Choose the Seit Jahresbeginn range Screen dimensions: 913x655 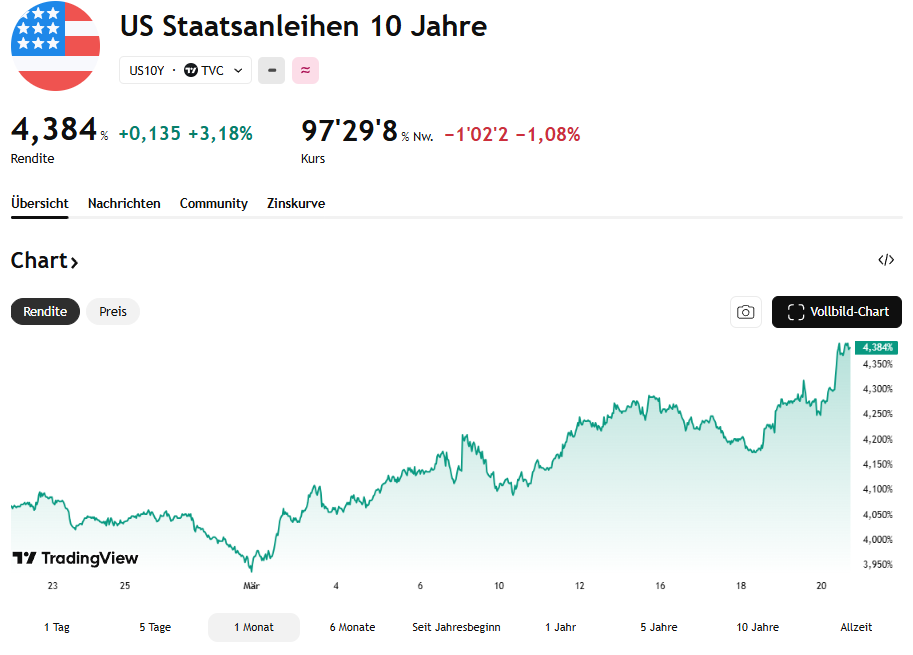tap(456, 627)
